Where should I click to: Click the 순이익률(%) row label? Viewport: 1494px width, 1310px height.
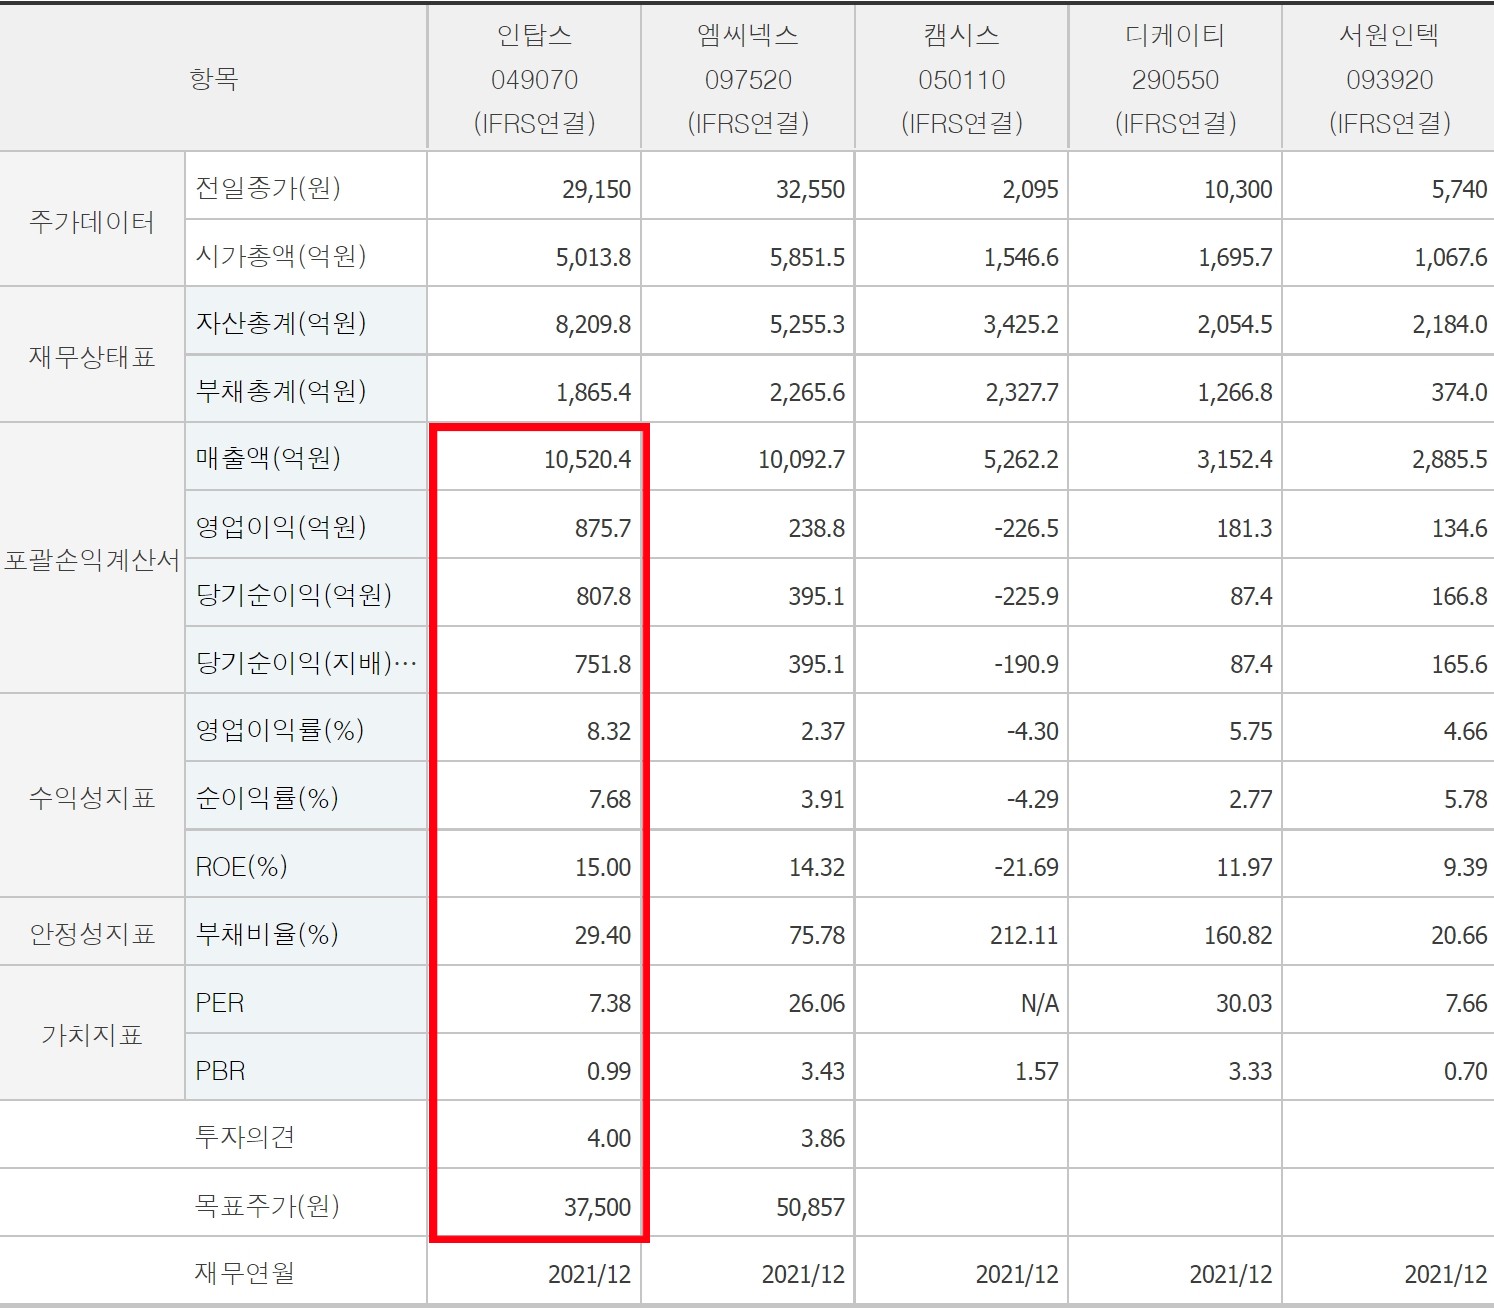tap(267, 798)
